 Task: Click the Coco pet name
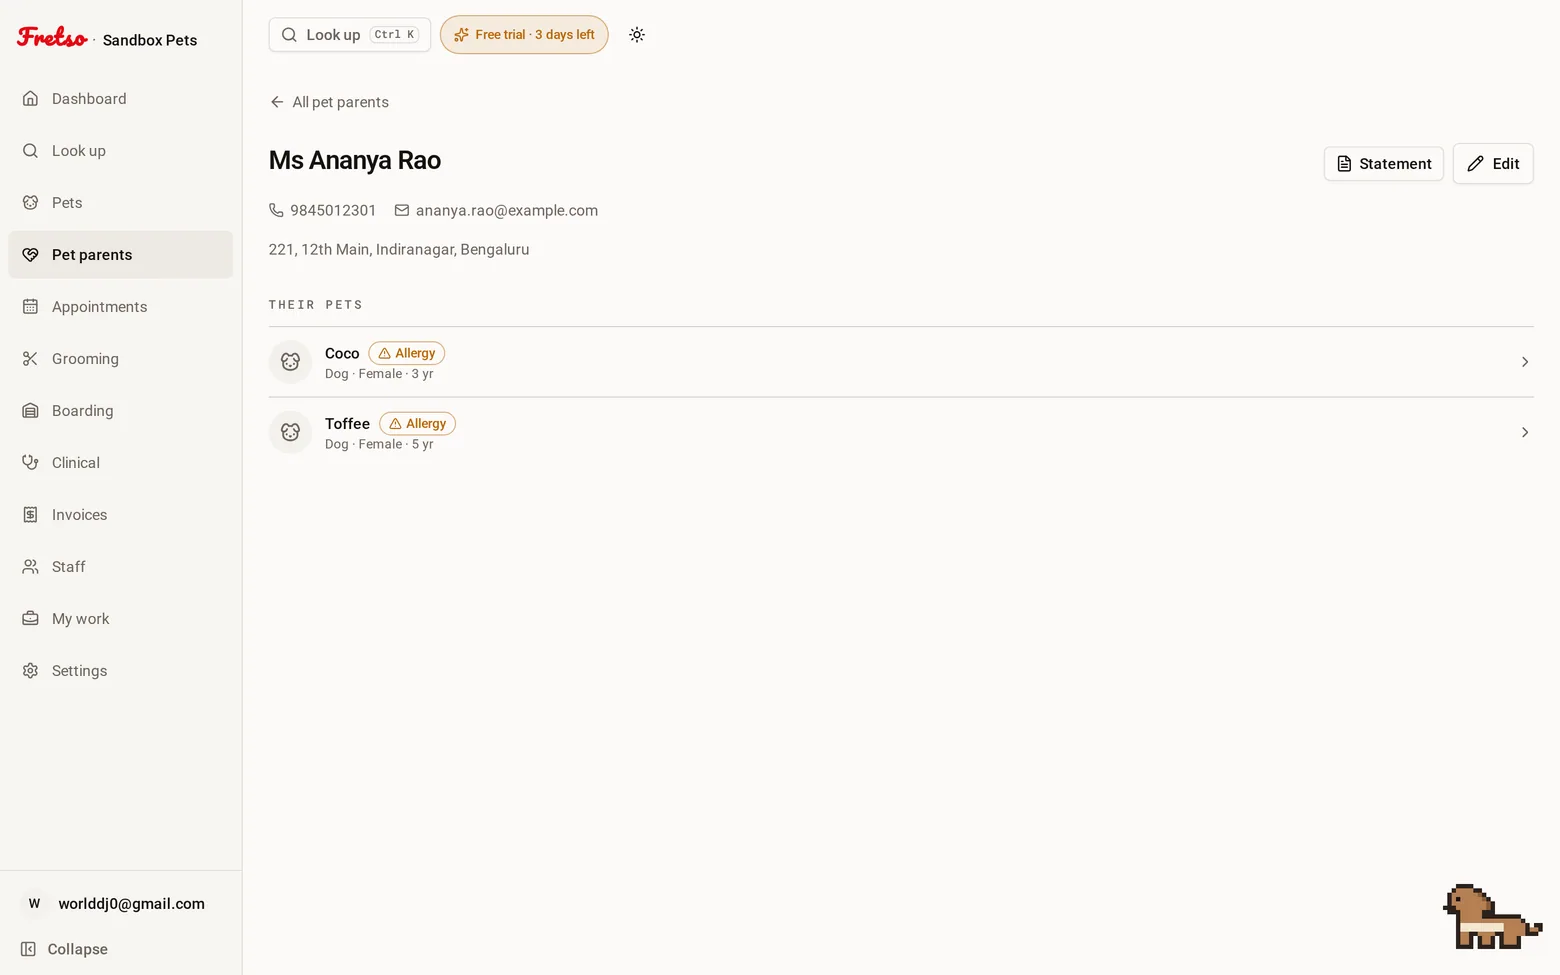click(x=342, y=353)
